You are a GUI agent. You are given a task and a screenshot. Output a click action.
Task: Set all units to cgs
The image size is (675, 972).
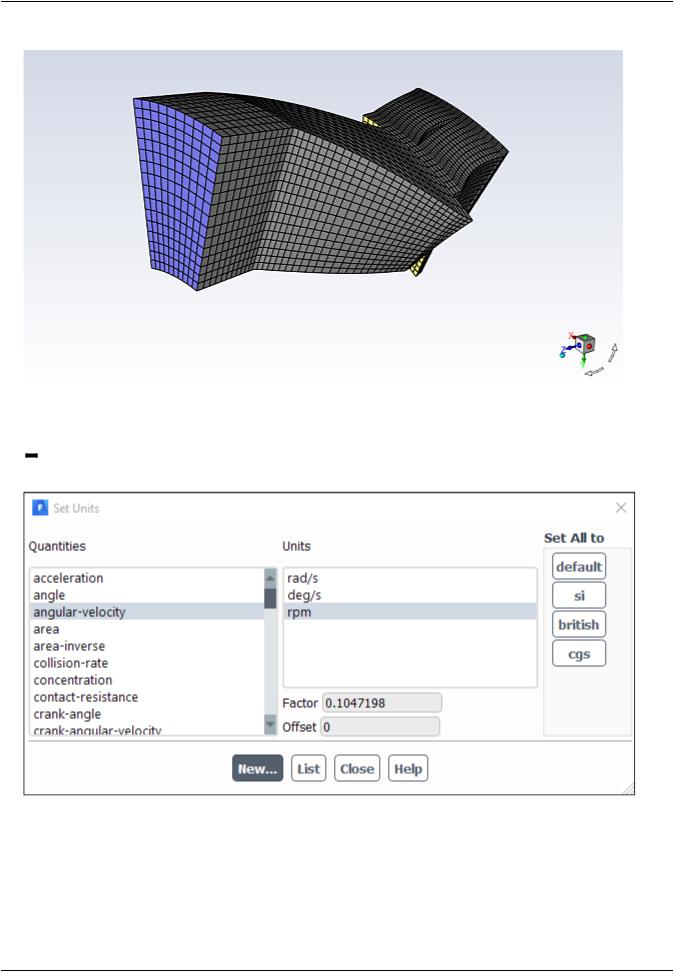pyautogui.click(x=579, y=653)
